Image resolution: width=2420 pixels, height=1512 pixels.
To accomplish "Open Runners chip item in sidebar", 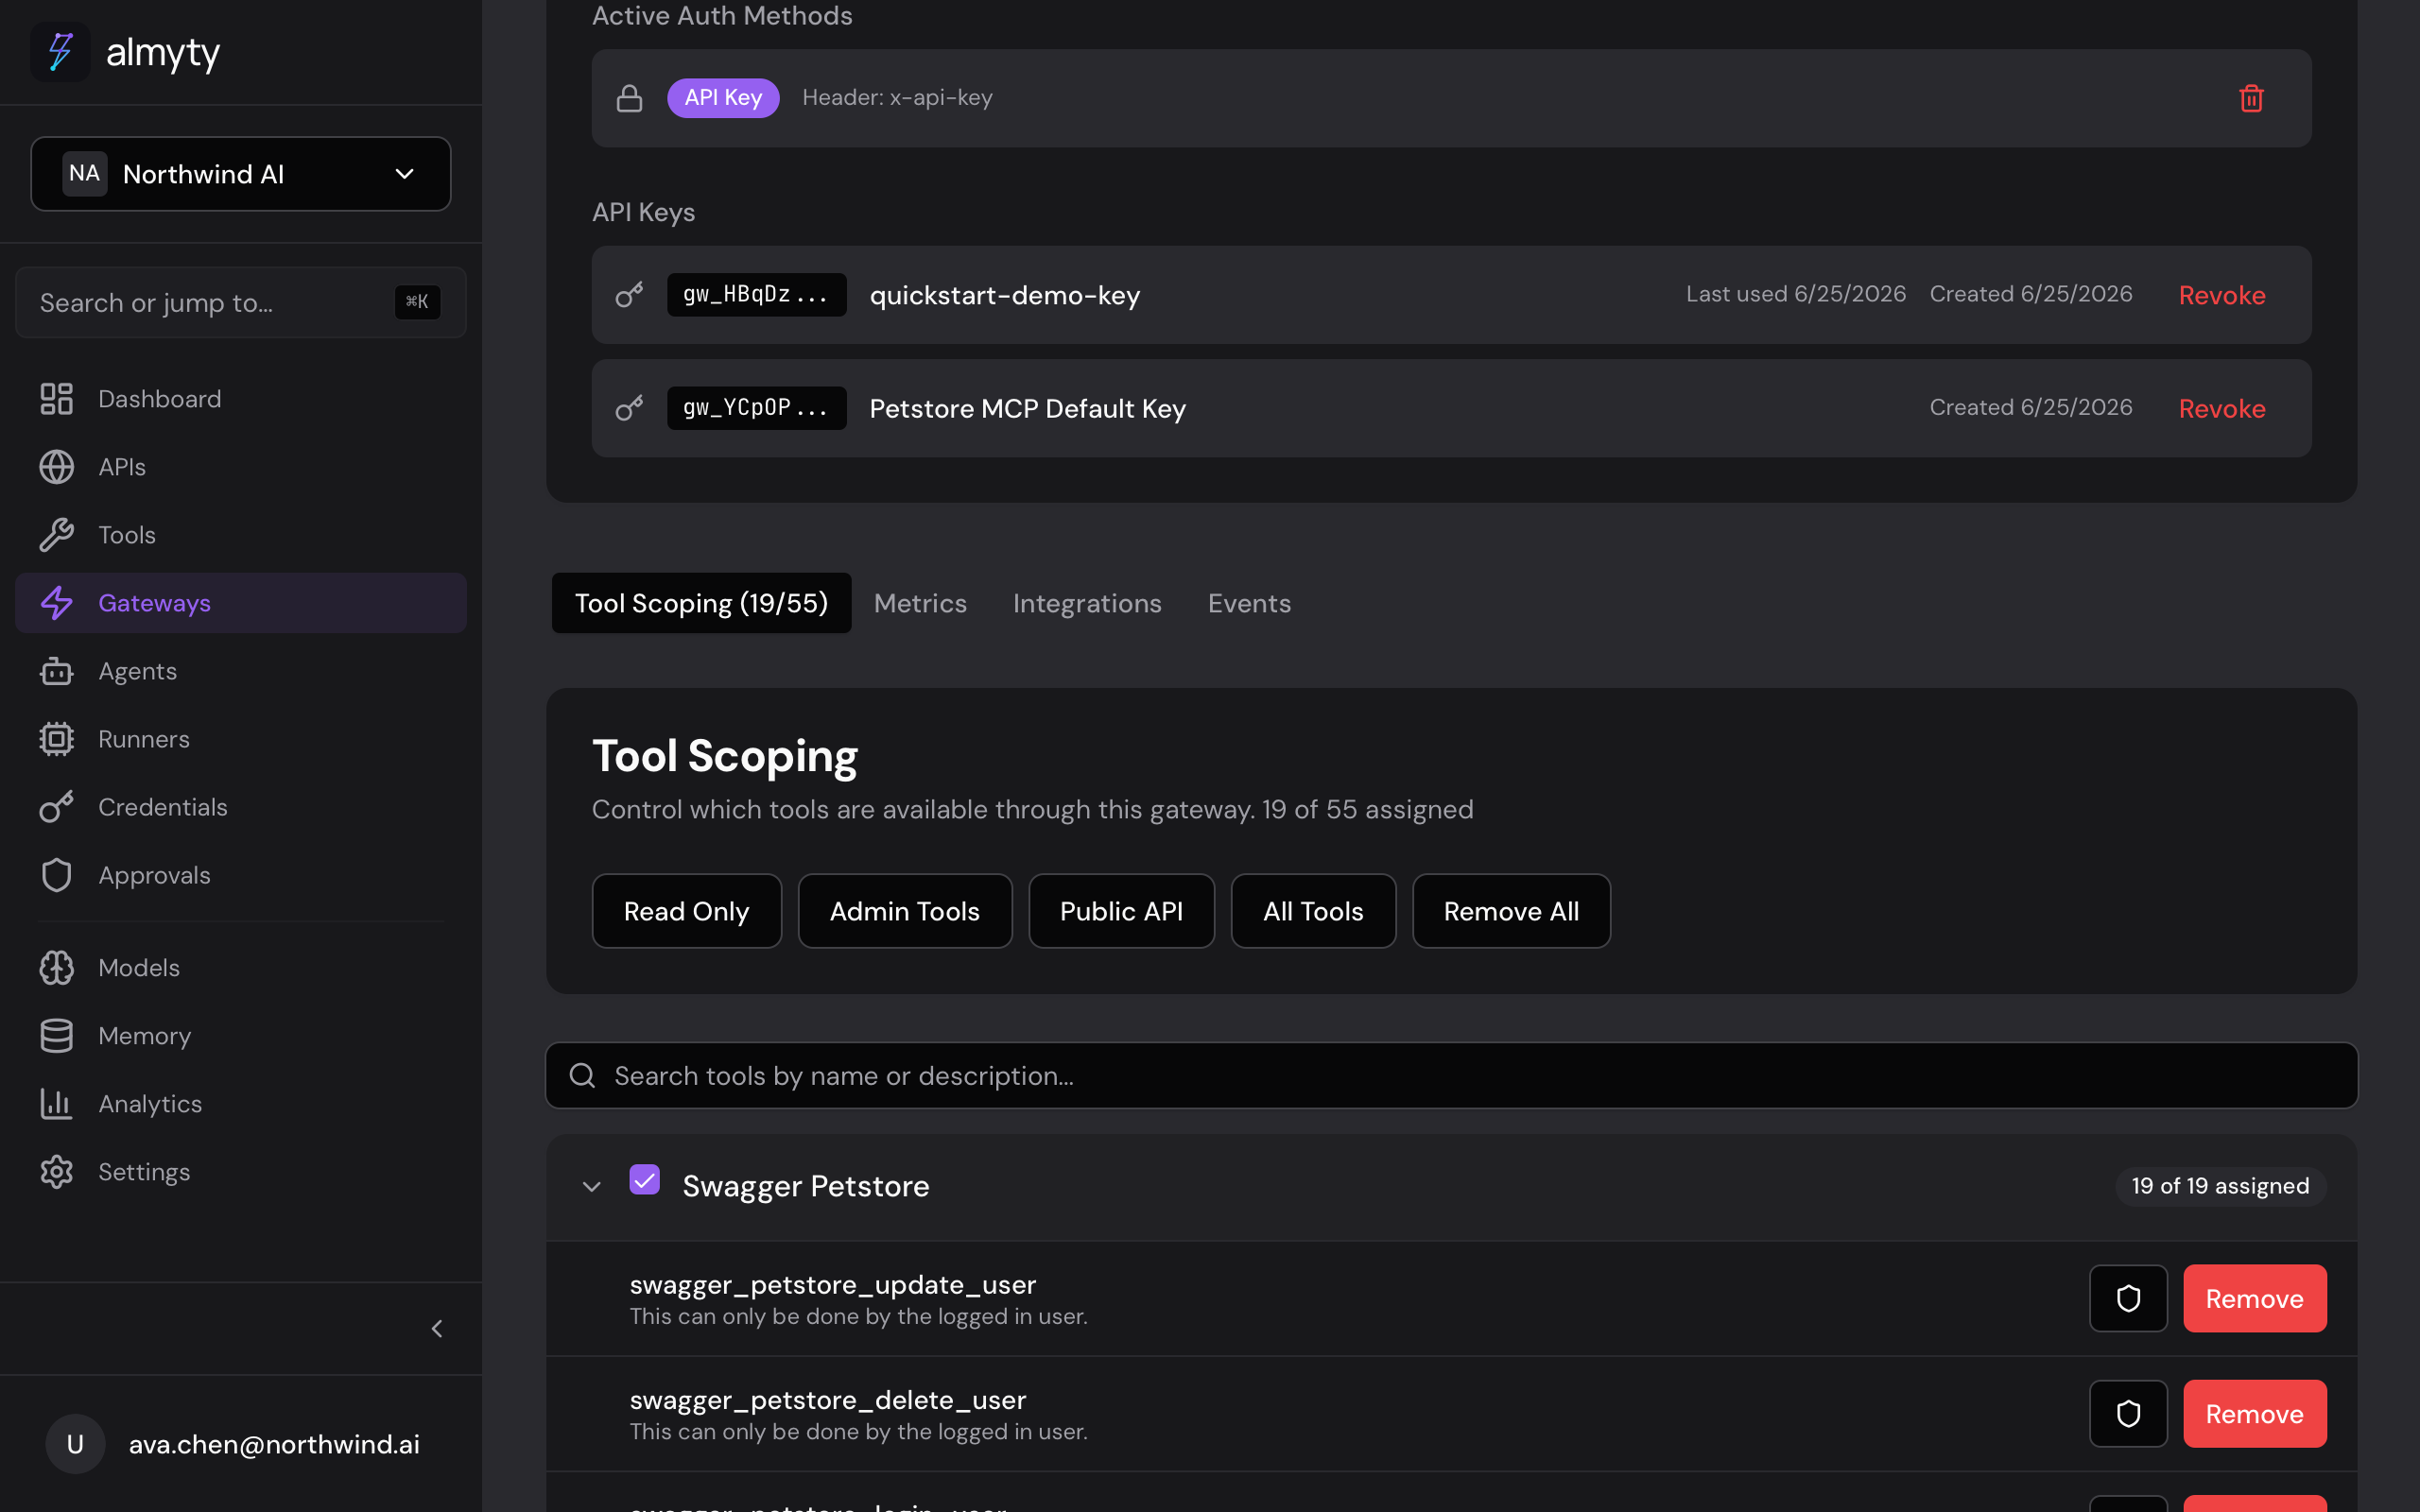I will [240, 739].
